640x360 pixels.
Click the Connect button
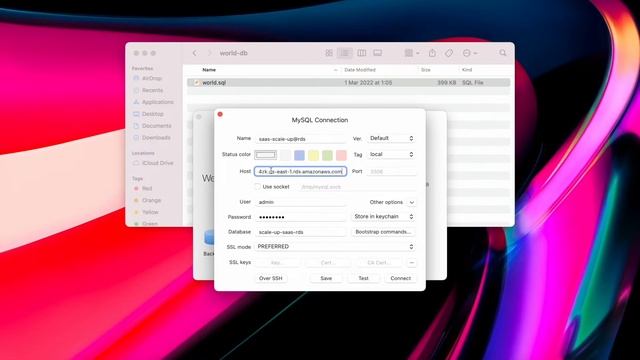coord(400,278)
